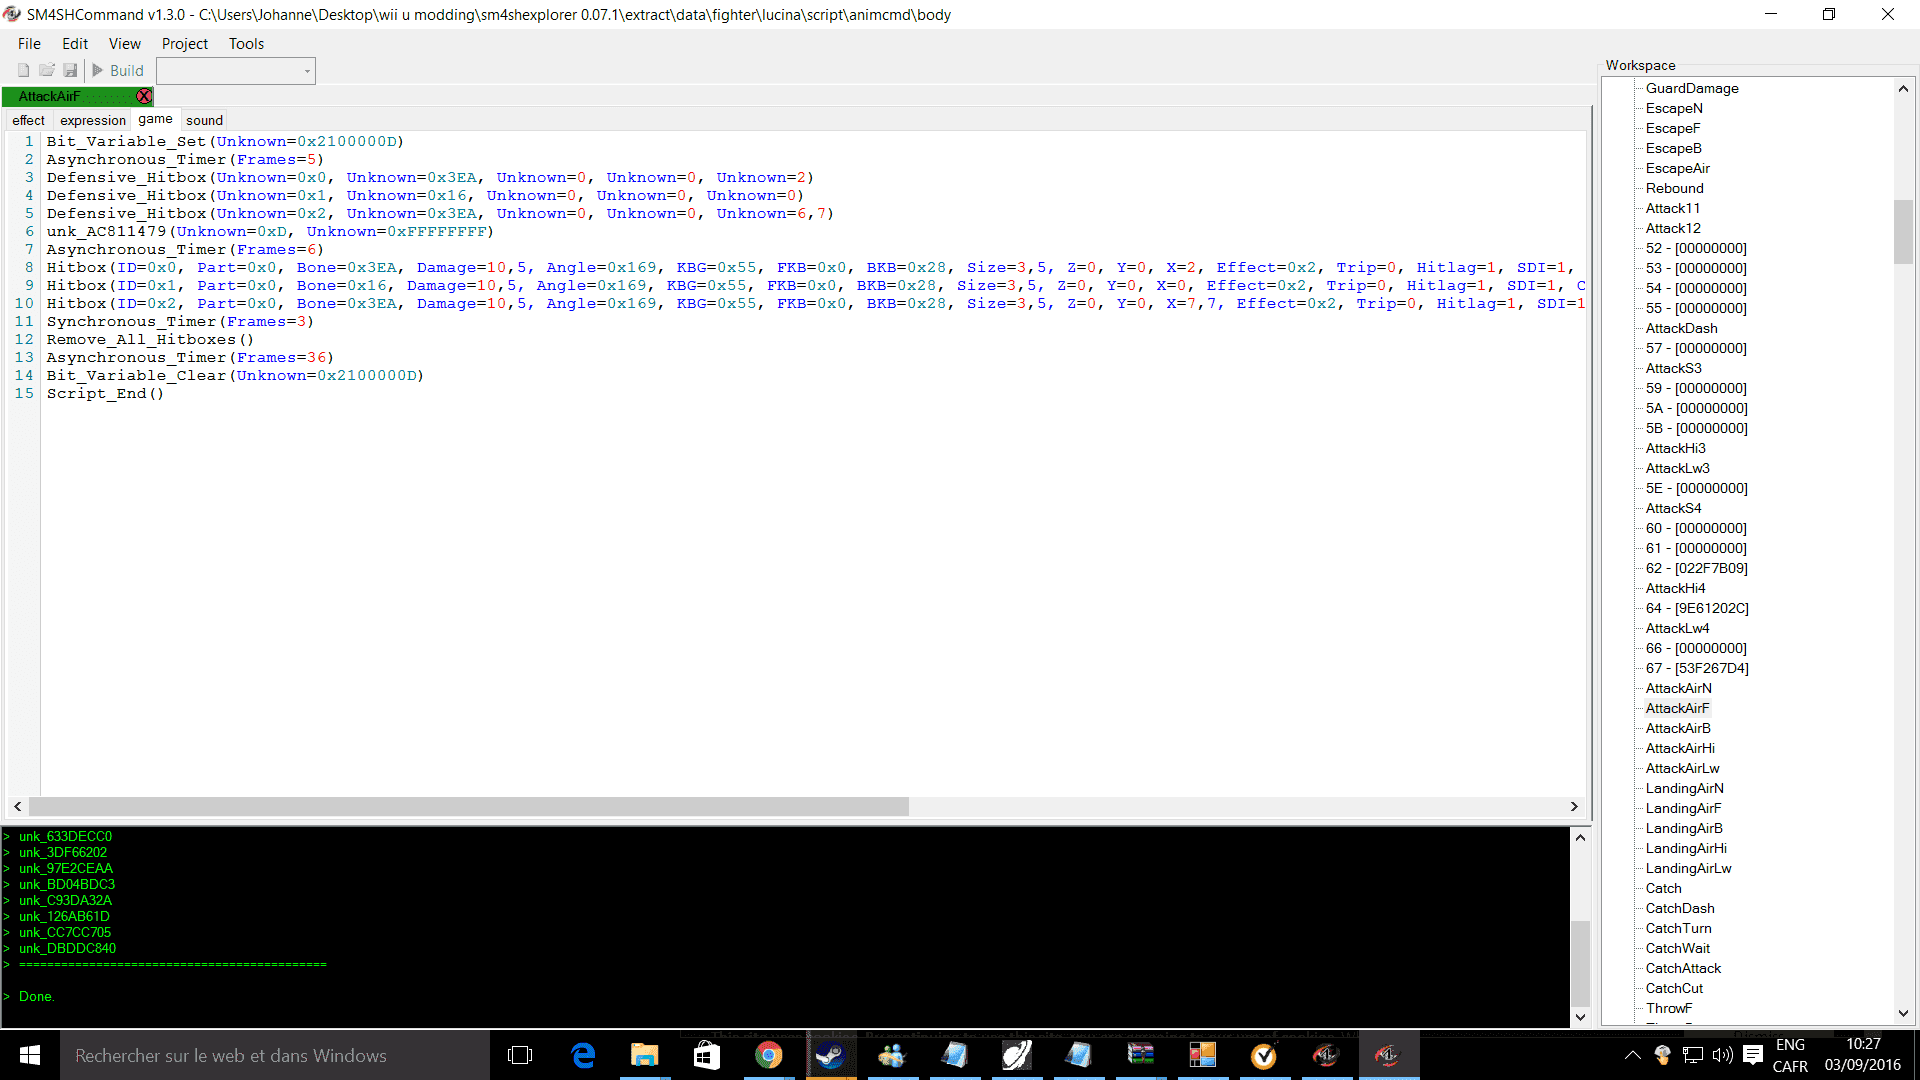Viewport: 1920px width, 1080px height.
Task: Select AttackS4 in the Workspace tree
Action: pyautogui.click(x=1674, y=508)
